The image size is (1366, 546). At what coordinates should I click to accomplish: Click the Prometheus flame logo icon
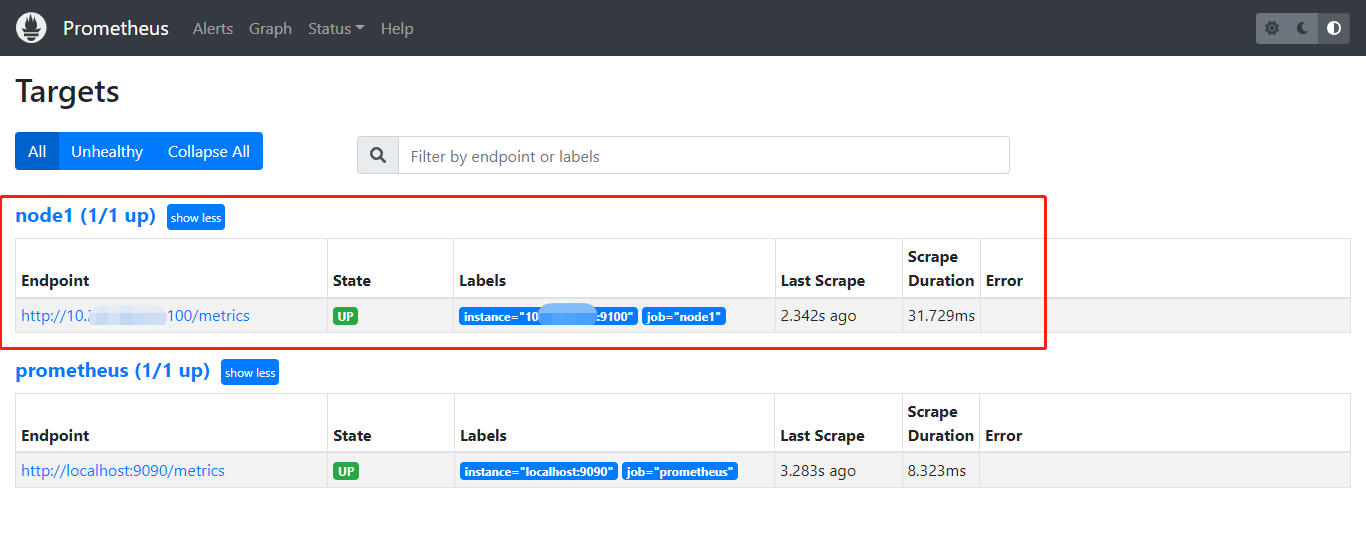click(x=31, y=28)
